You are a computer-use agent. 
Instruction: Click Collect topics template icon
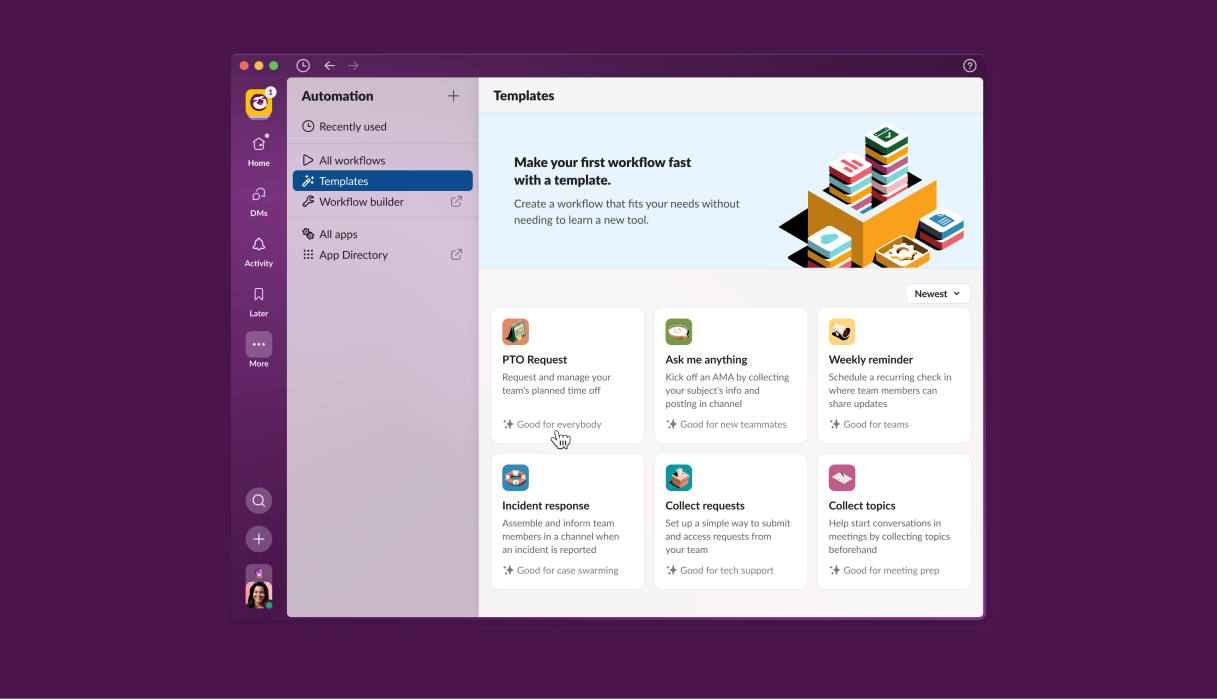[842, 478]
